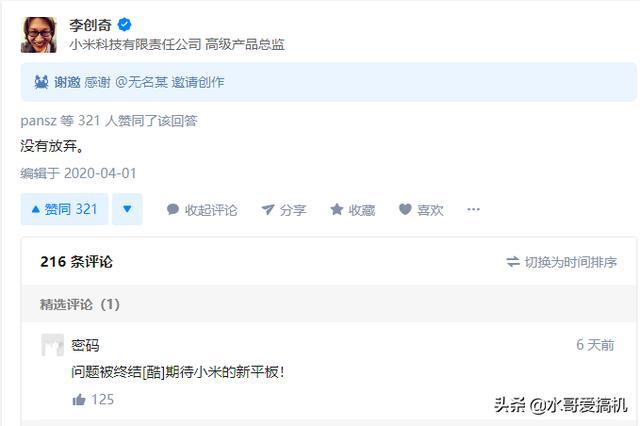Open commenter 密码's username link
This screenshot has height=426, width=640.
[86, 345]
